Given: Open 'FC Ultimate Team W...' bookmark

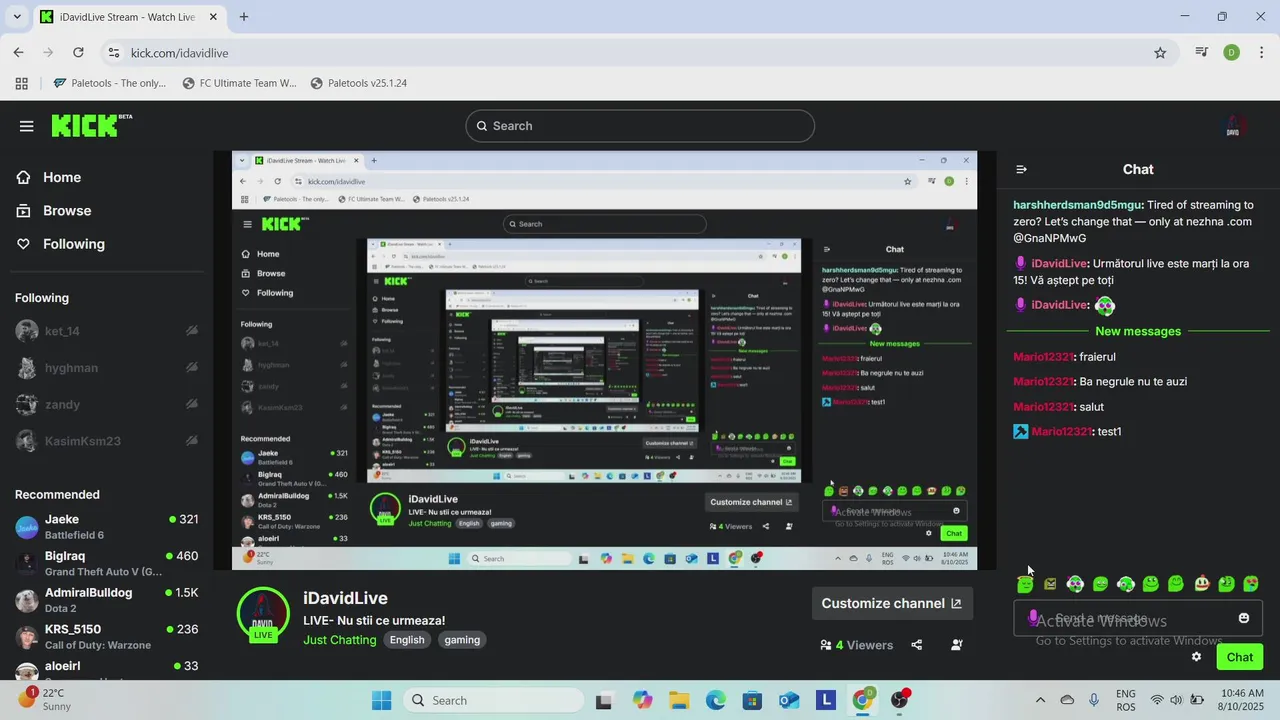Looking at the screenshot, I should point(240,83).
